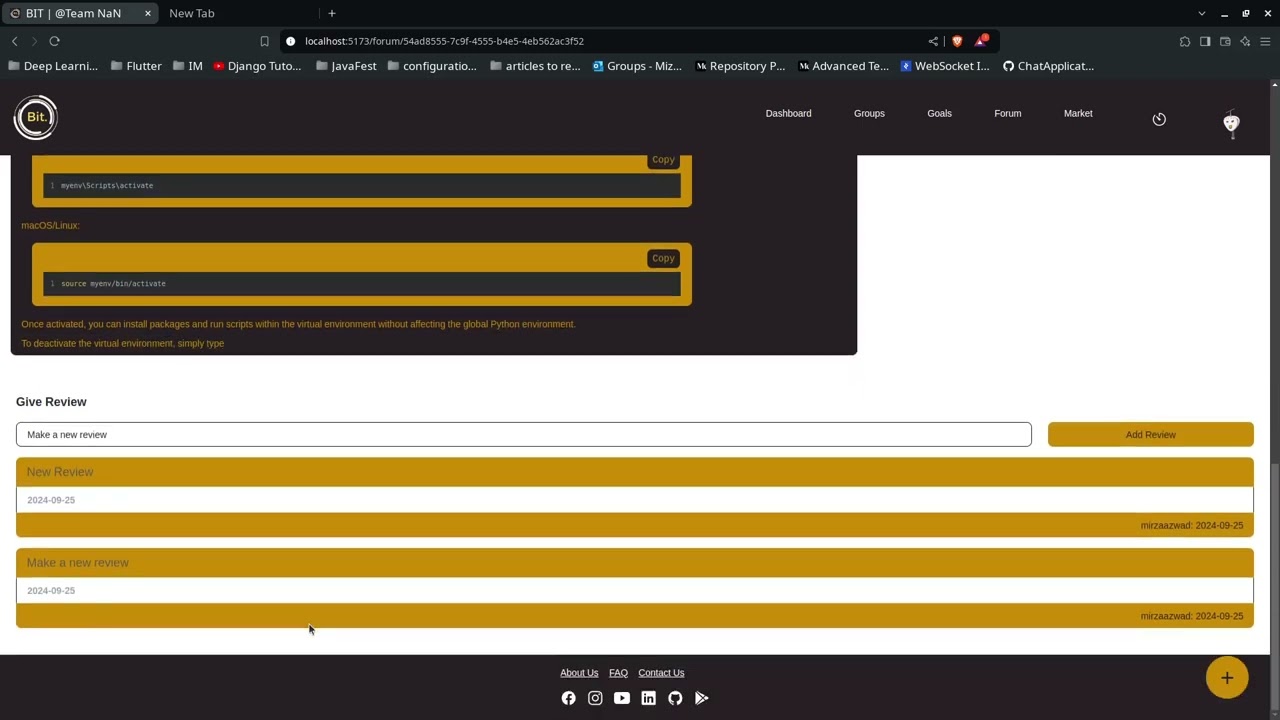Expand the tab search chevron
1280x720 pixels.
click(x=1201, y=13)
